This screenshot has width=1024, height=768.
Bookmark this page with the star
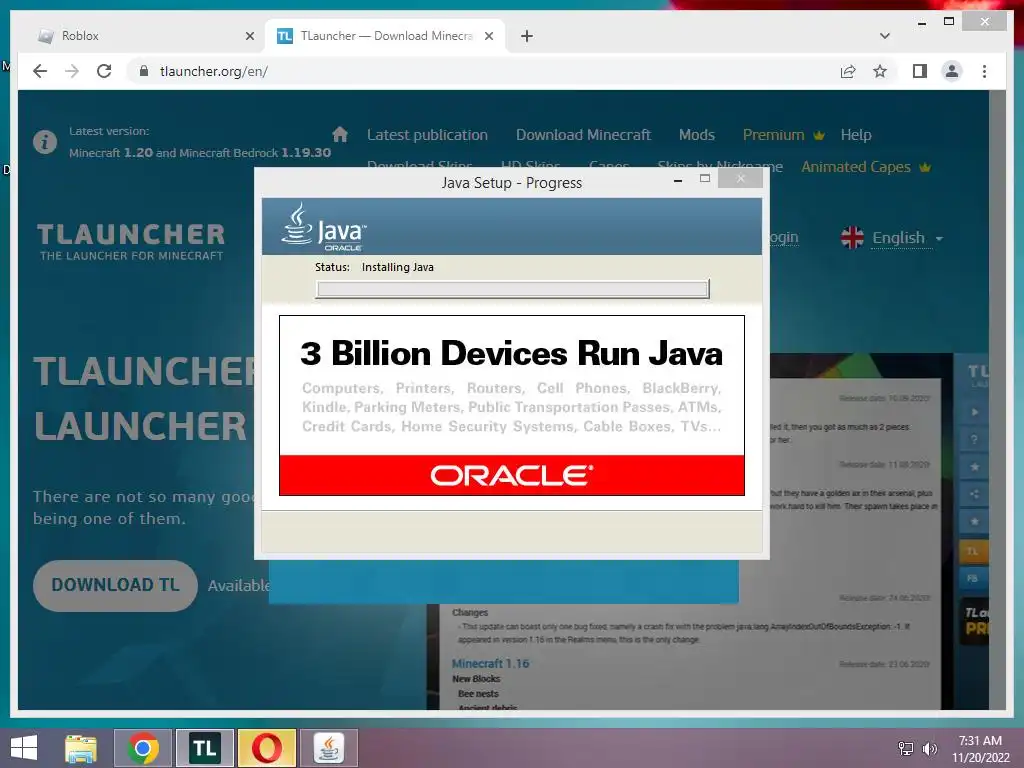click(x=880, y=71)
